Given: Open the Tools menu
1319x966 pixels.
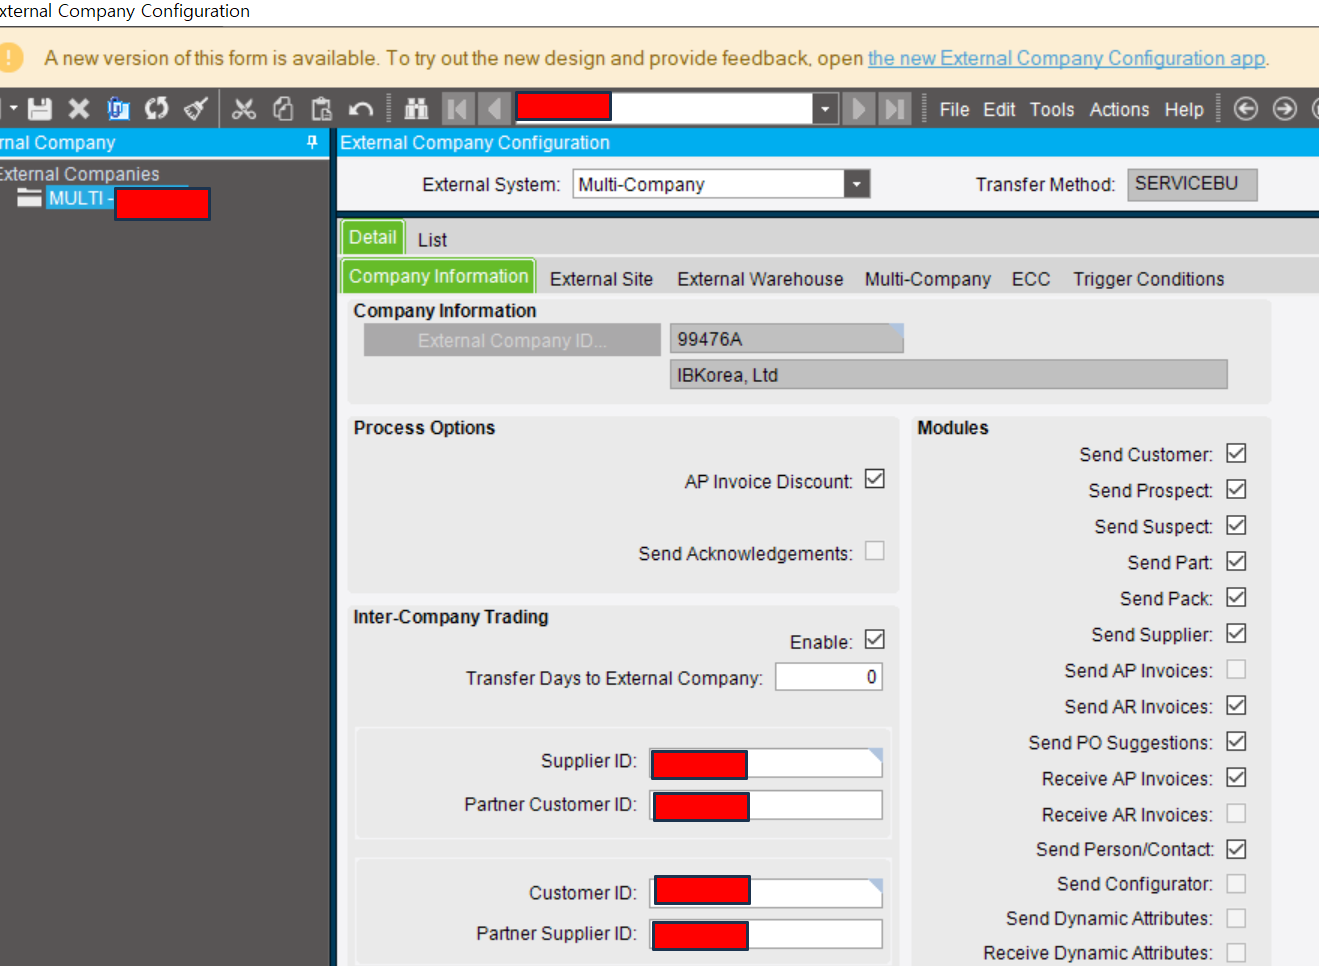Looking at the screenshot, I should [1052, 109].
